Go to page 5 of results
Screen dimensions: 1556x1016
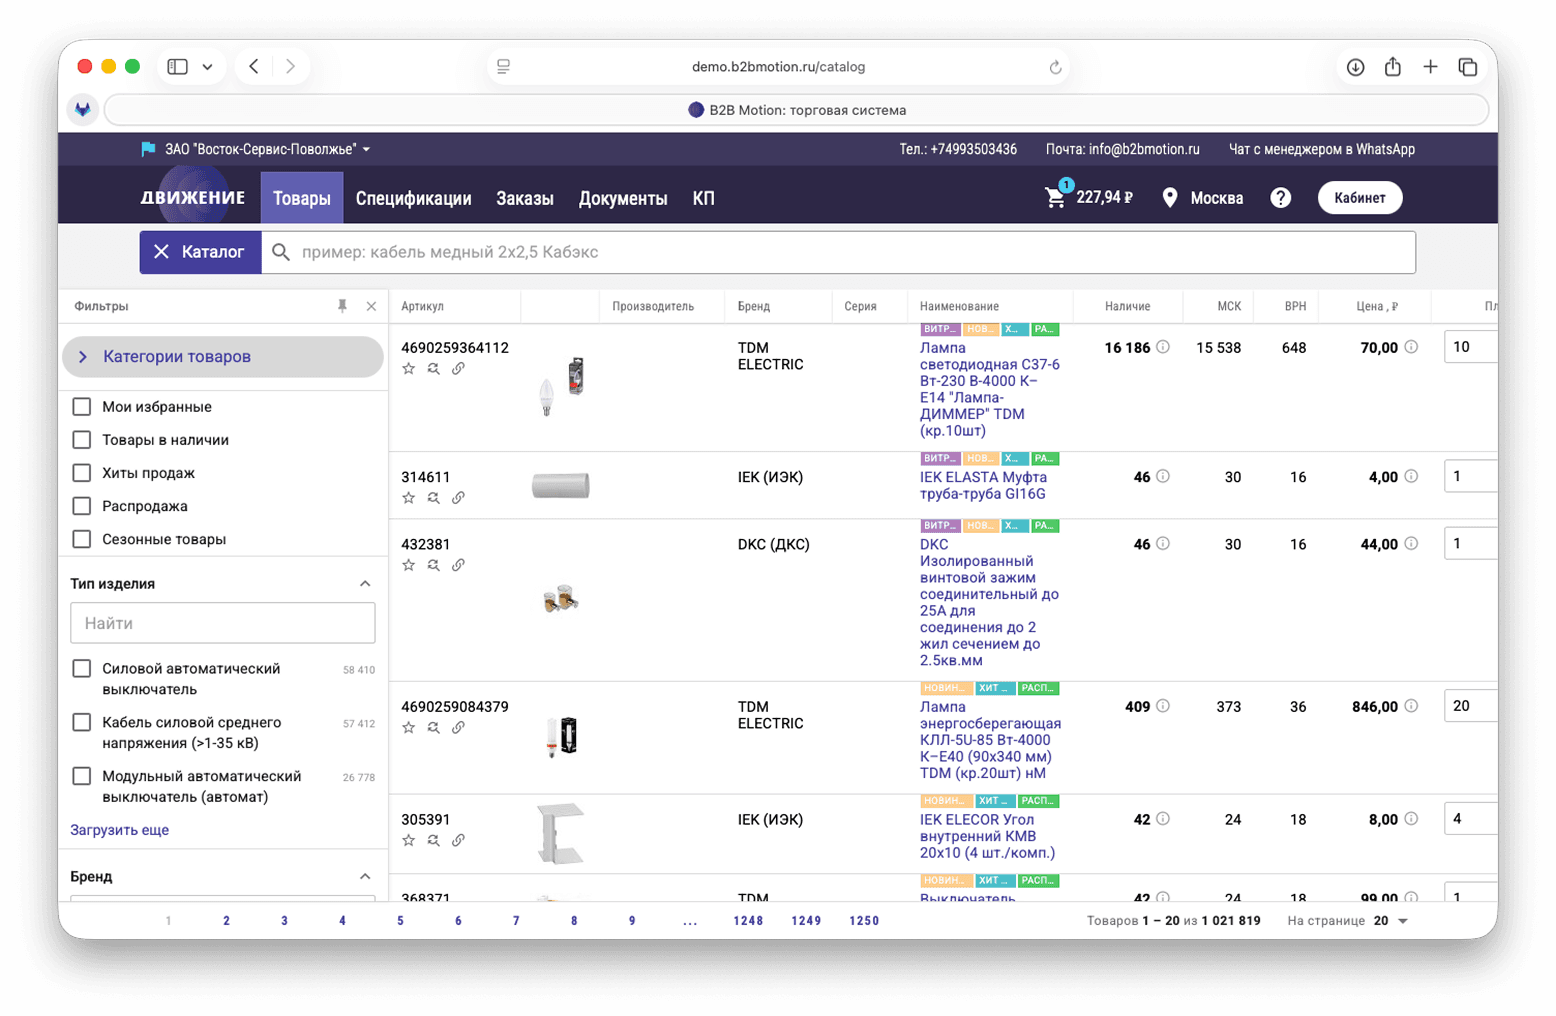(x=400, y=921)
